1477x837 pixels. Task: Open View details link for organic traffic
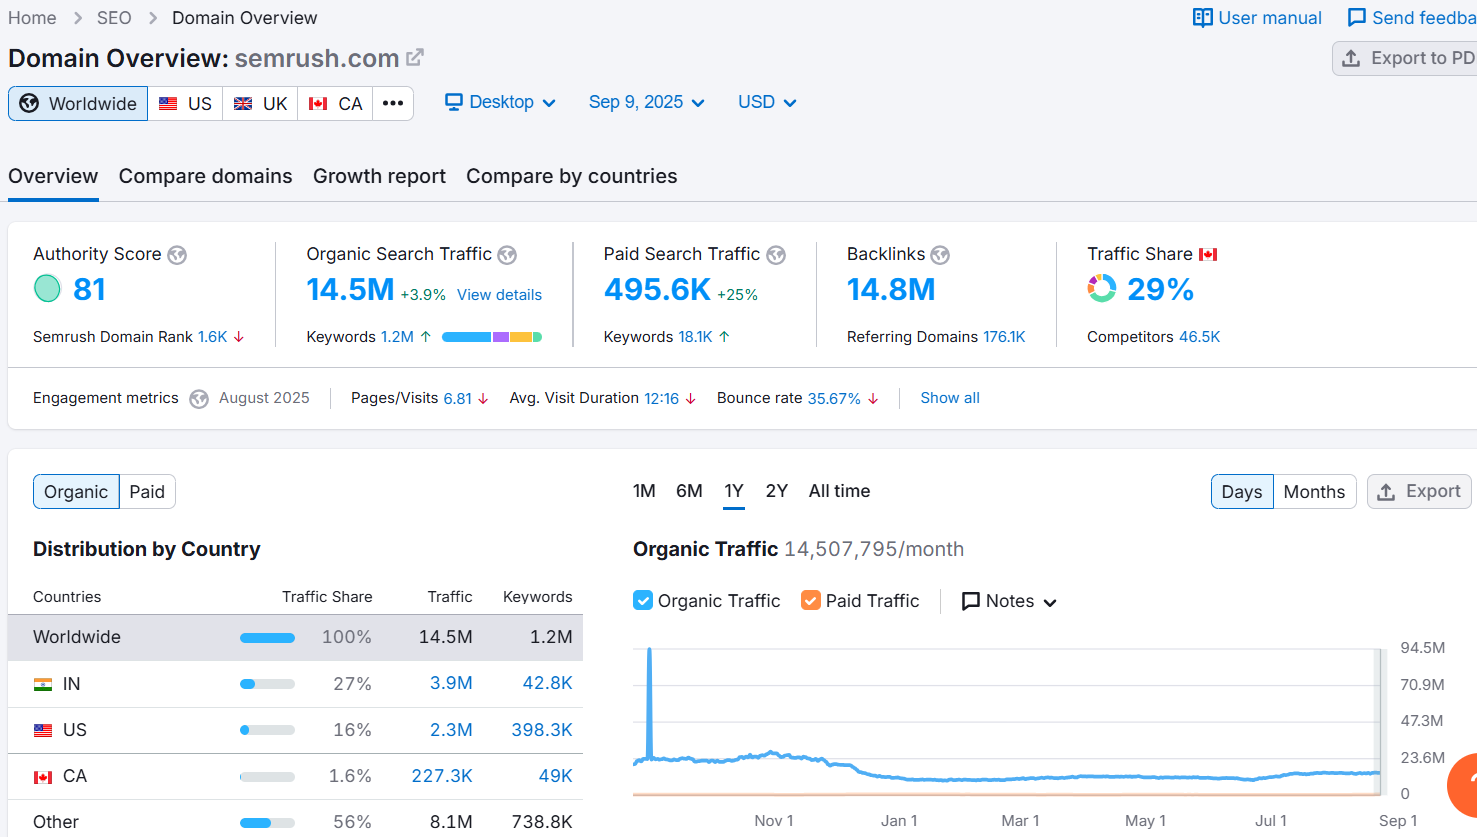pos(499,295)
